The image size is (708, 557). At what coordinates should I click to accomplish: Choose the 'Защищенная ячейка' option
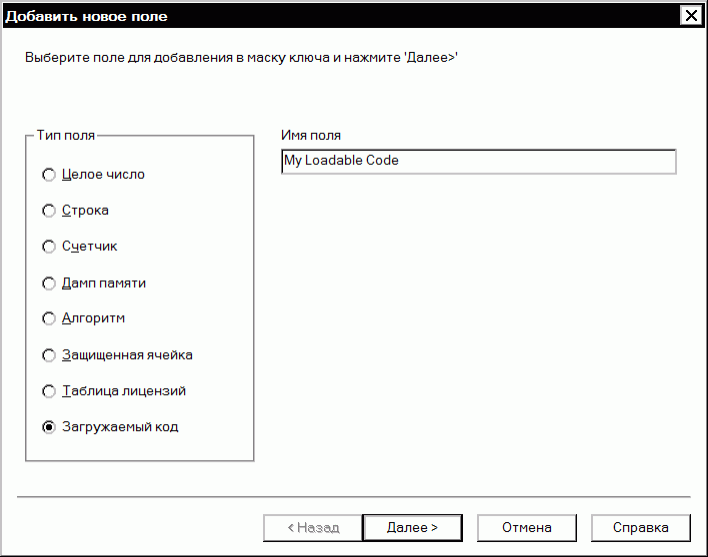pyautogui.click(x=48, y=355)
